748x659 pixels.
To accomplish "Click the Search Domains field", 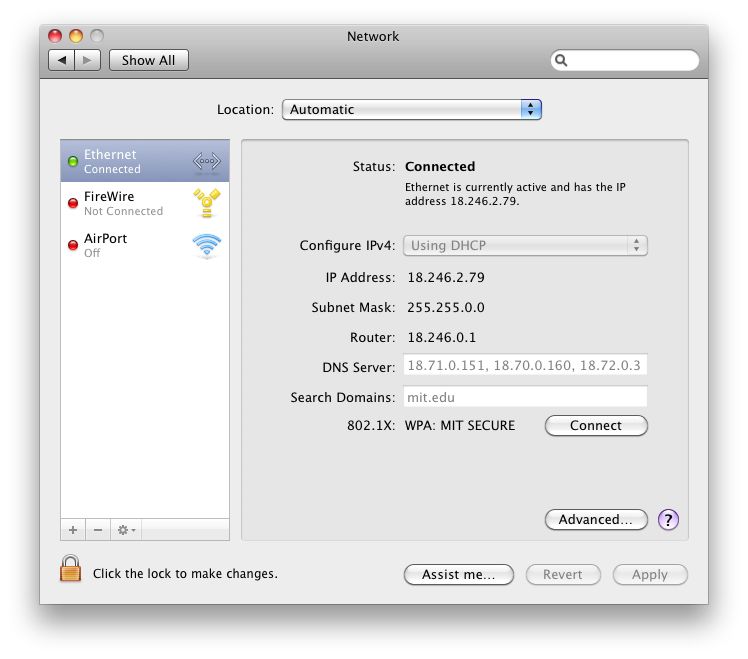I will [x=525, y=397].
